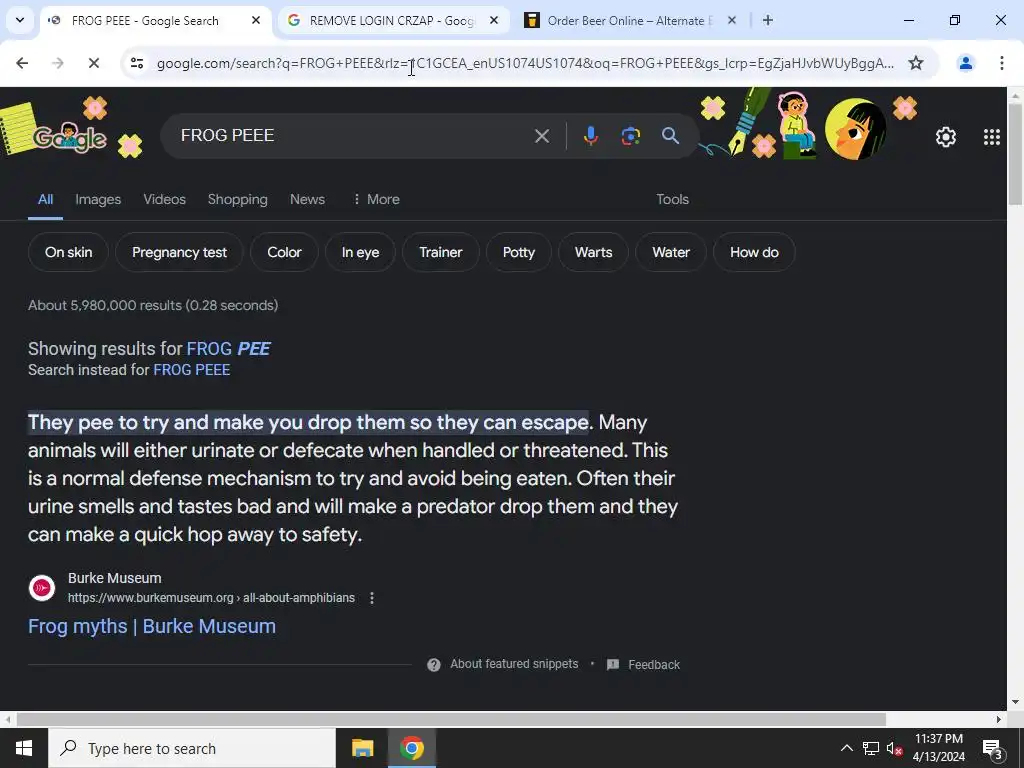The height and width of the screenshot is (768, 1024).
Task: Apply the Water filter chip
Action: [671, 252]
